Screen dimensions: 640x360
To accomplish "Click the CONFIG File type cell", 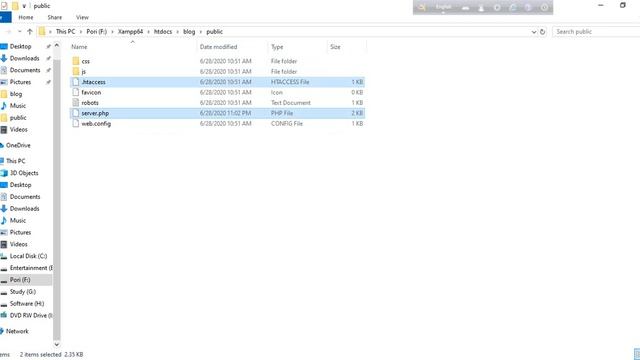I will (x=287, y=124).
